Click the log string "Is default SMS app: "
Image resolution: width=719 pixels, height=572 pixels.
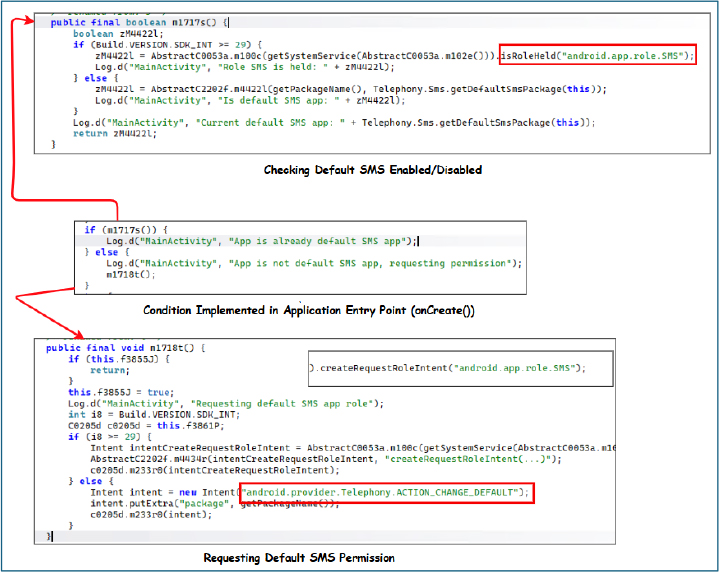pos(281,100)
